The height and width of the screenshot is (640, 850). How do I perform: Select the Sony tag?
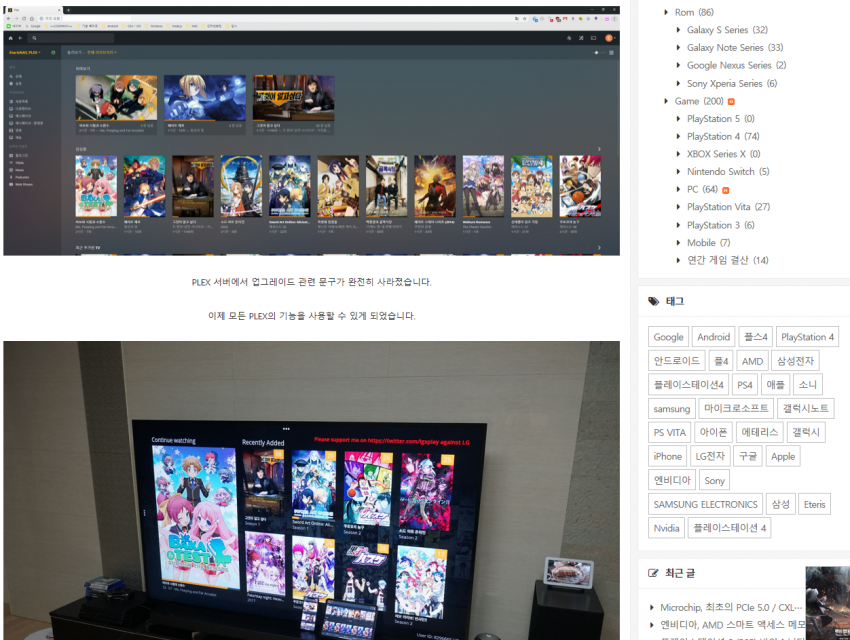714,480
